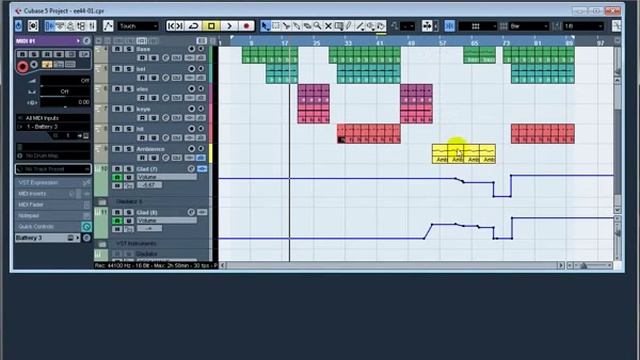Click the inspector delay slider showing 0.00
The image size is (640, 360).
click(64, 102)
